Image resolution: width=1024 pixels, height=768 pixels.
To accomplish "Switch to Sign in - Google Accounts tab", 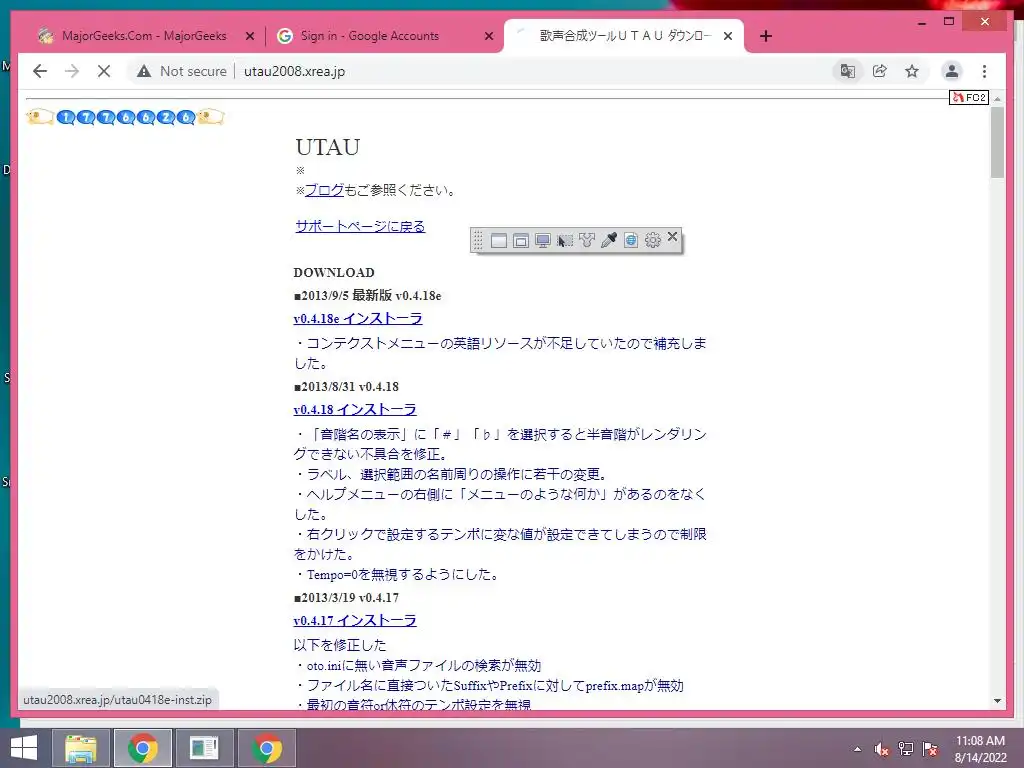I will coord(370,36).
